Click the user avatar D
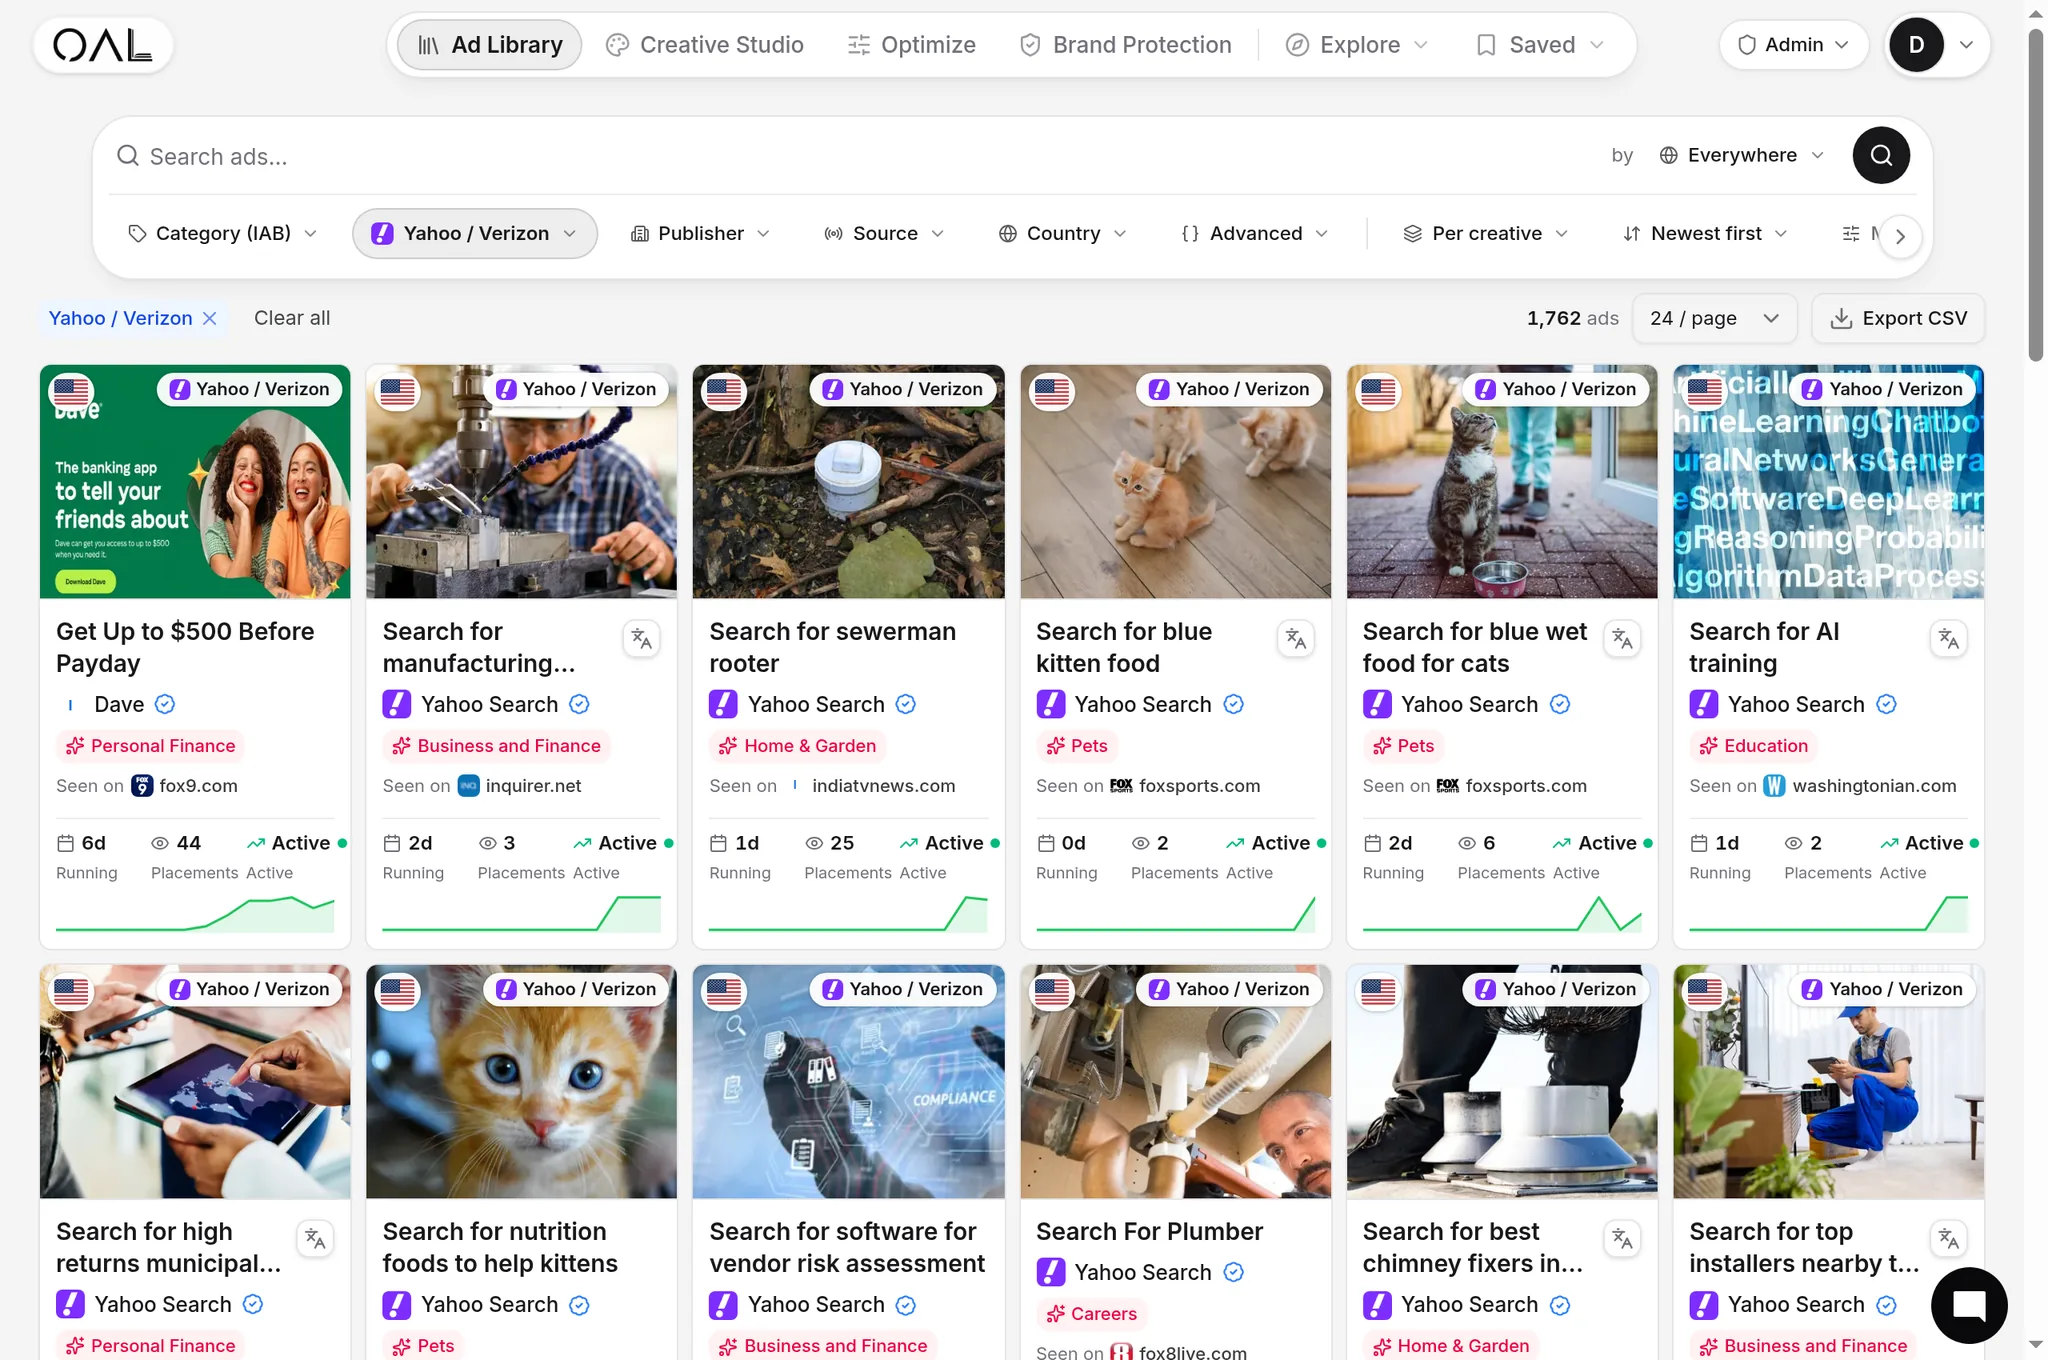The width and height of the screenshot is (2048, 1360). coord(1916,45)
